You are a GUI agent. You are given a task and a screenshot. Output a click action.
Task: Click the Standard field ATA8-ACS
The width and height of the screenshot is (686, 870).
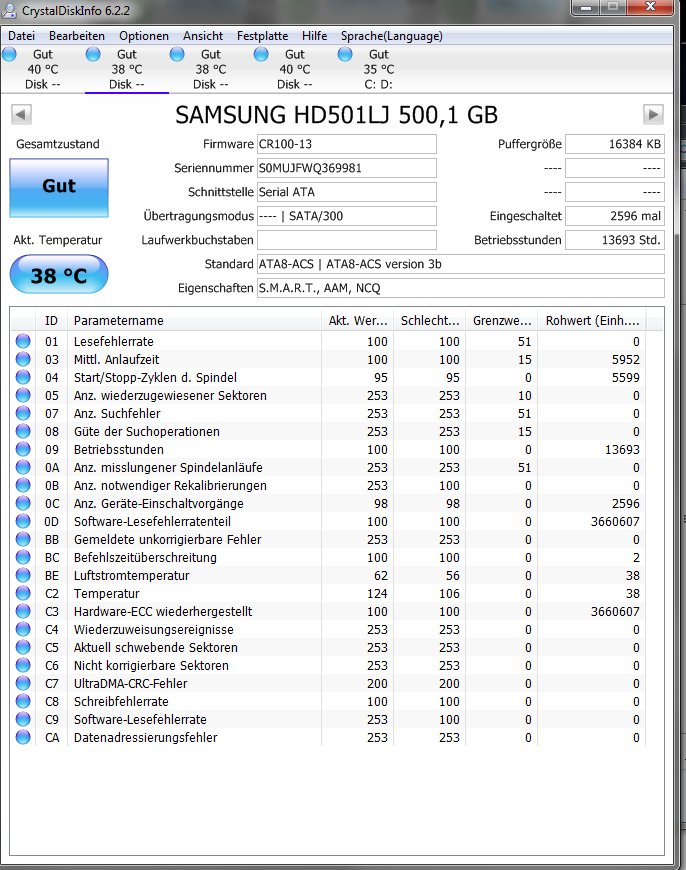461,264
